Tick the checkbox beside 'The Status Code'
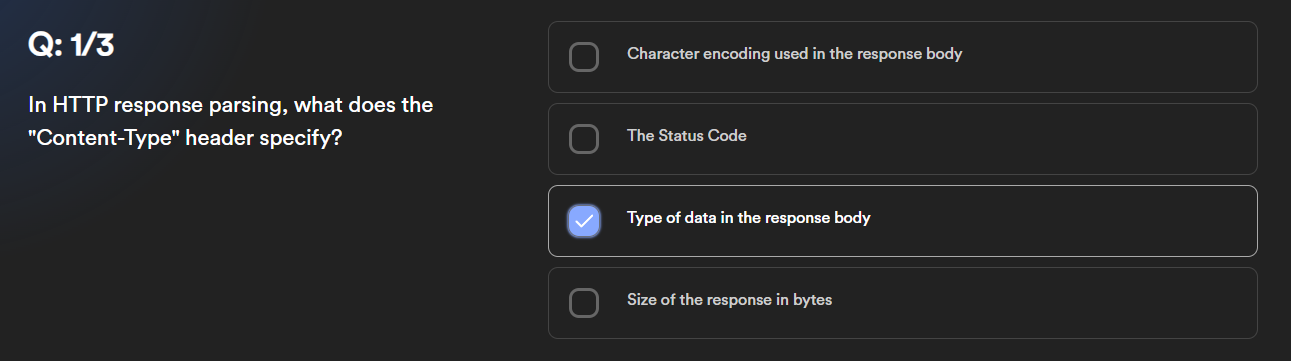 584,139
